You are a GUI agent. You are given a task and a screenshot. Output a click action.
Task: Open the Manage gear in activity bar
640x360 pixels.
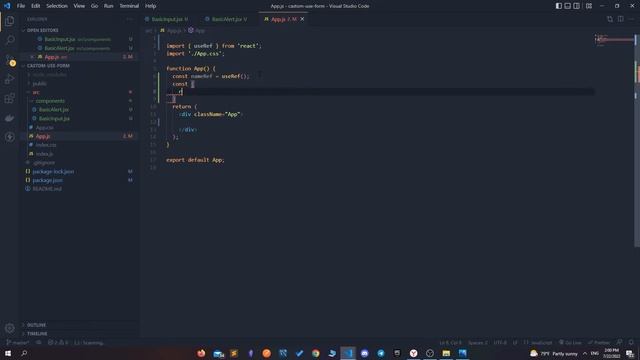pyautogui.click(x=10, y=328)
